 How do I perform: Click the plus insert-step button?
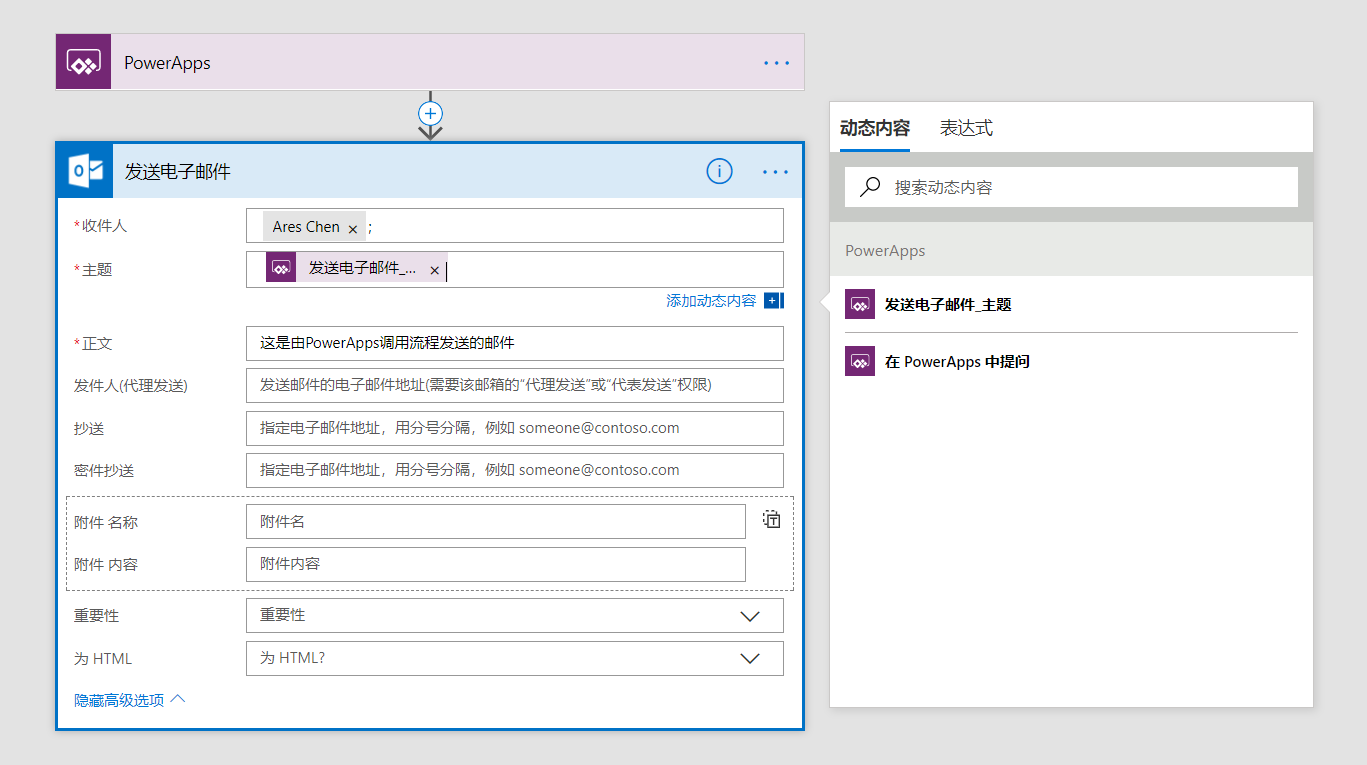[x=430, y=113]
